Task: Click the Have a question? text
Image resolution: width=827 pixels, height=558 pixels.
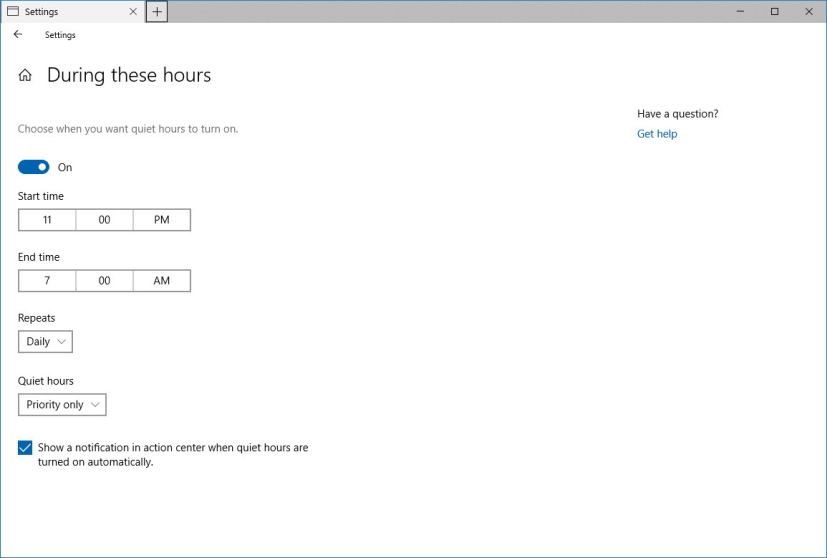Action: 678,114
